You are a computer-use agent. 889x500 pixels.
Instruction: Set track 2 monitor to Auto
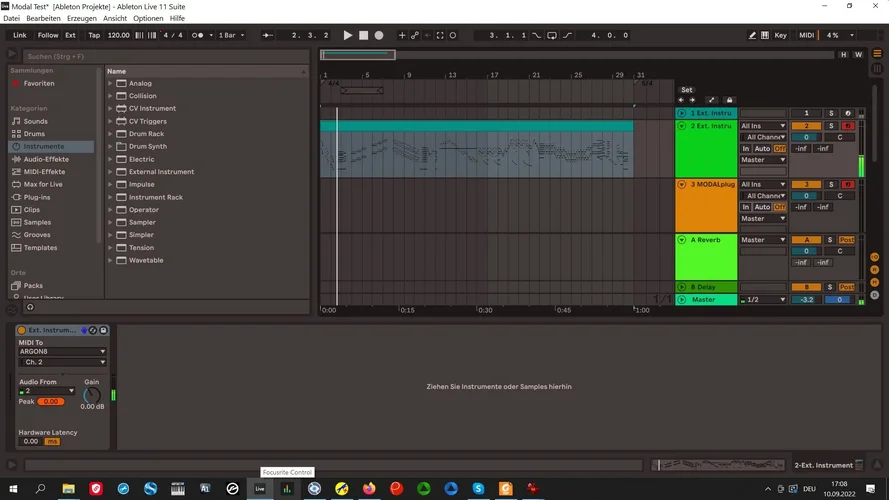click(x=762, y=149)
